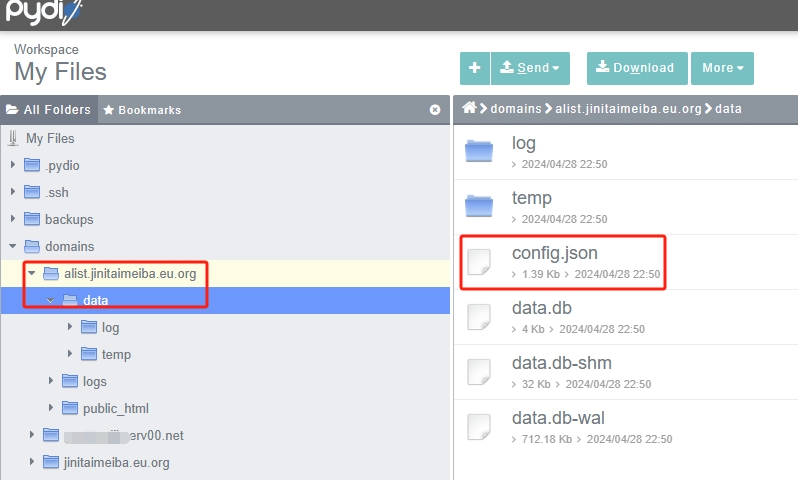Image resolution: width=798 pixels, height=480 pixels.
Task: Click the plus new-item button
Action: (474, 68)
